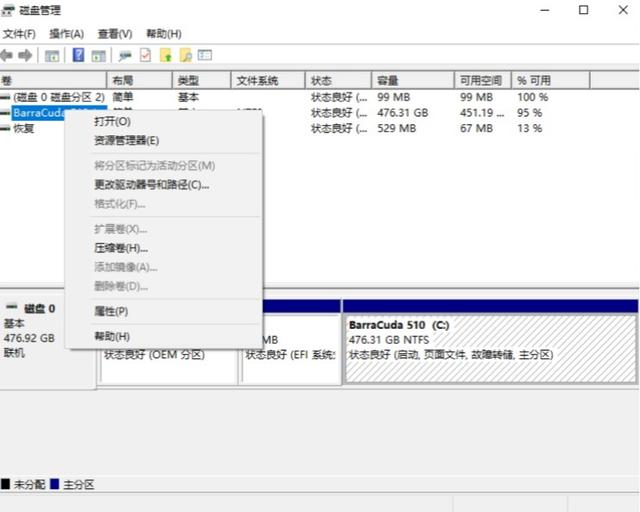Select 更改驱动器号和路径(C)... option
Viewport: 640px width, 512px height.
pyautogui.click(x=163, y=185)
